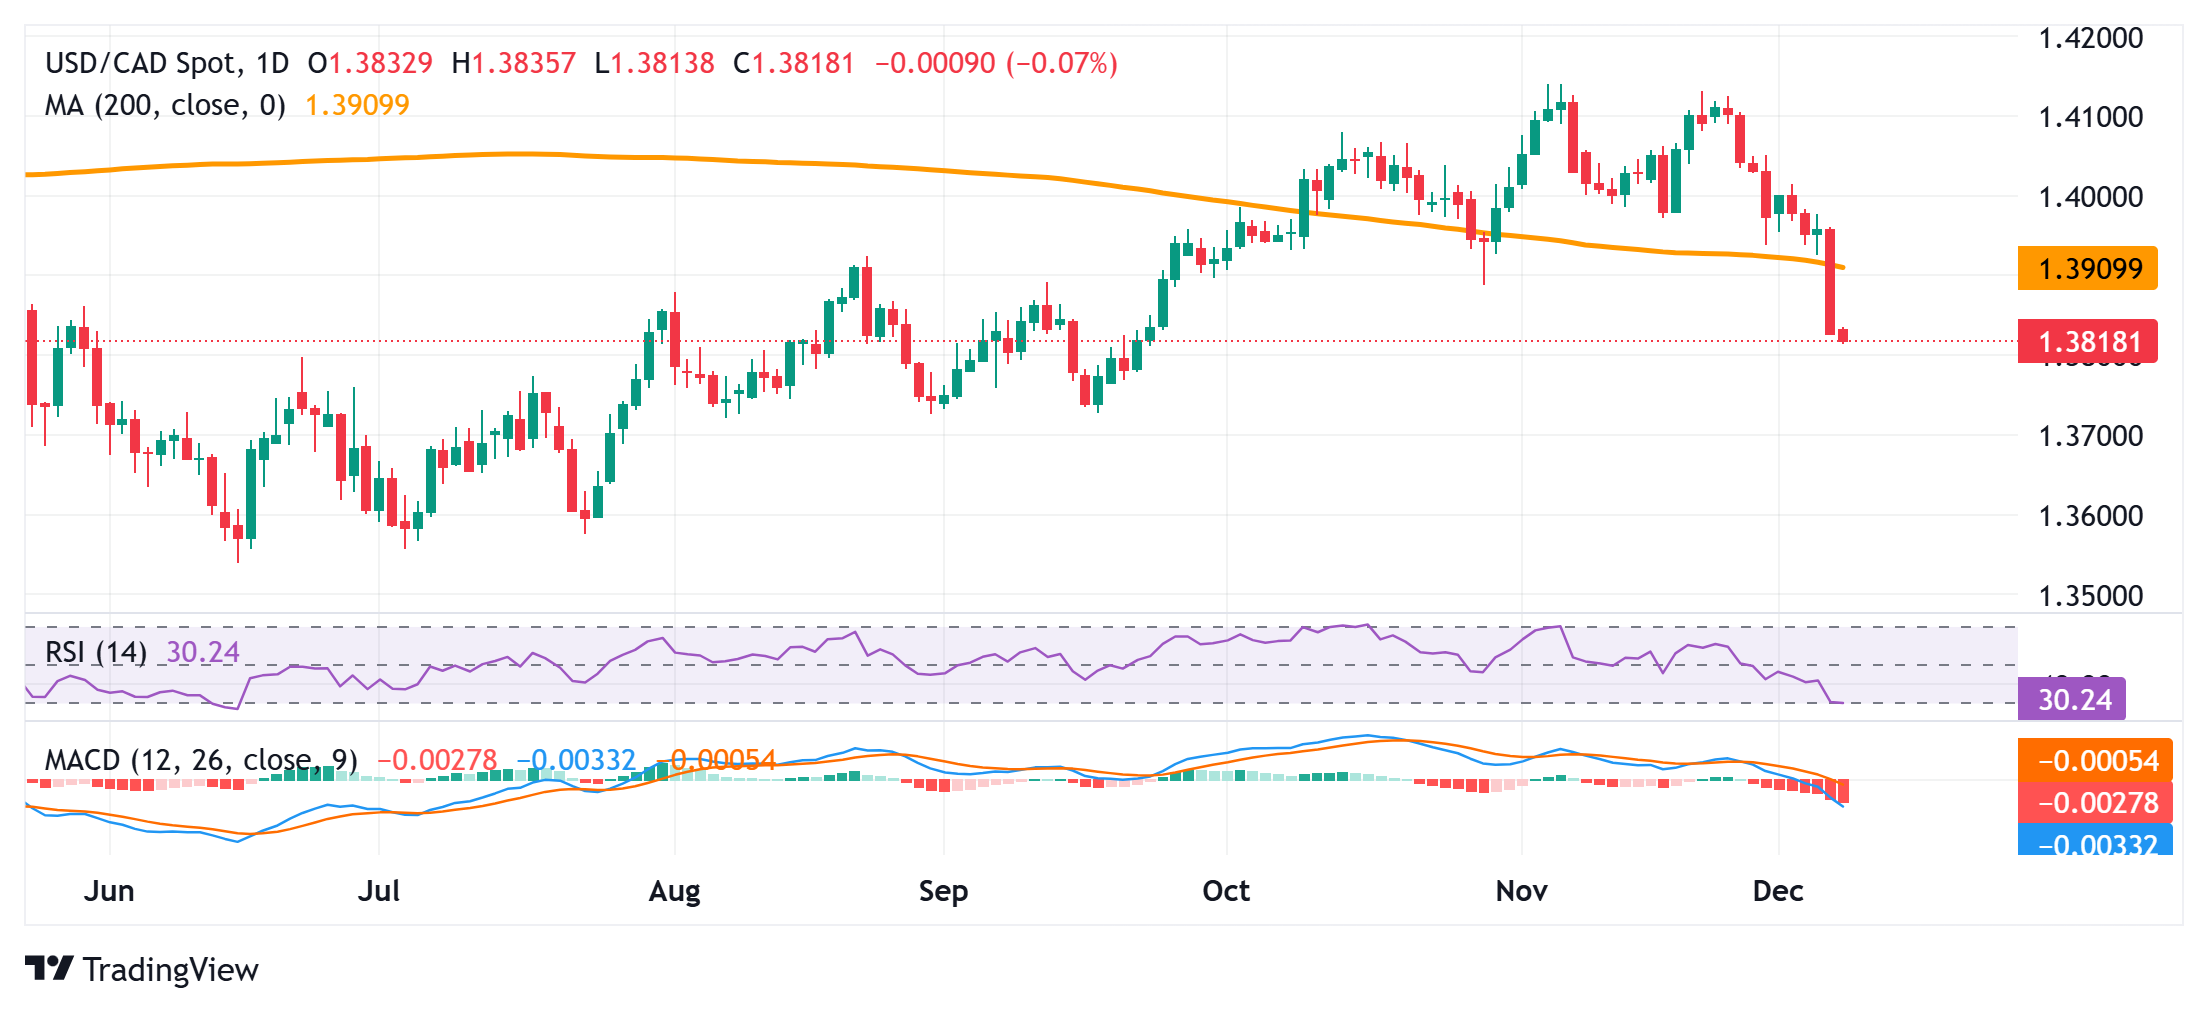Open the MACD (12, 26, close, 9) legend
Image resolution: width=2208 pixels, height=1013 pixels.
pyautogui.click(x=201, y=760)
